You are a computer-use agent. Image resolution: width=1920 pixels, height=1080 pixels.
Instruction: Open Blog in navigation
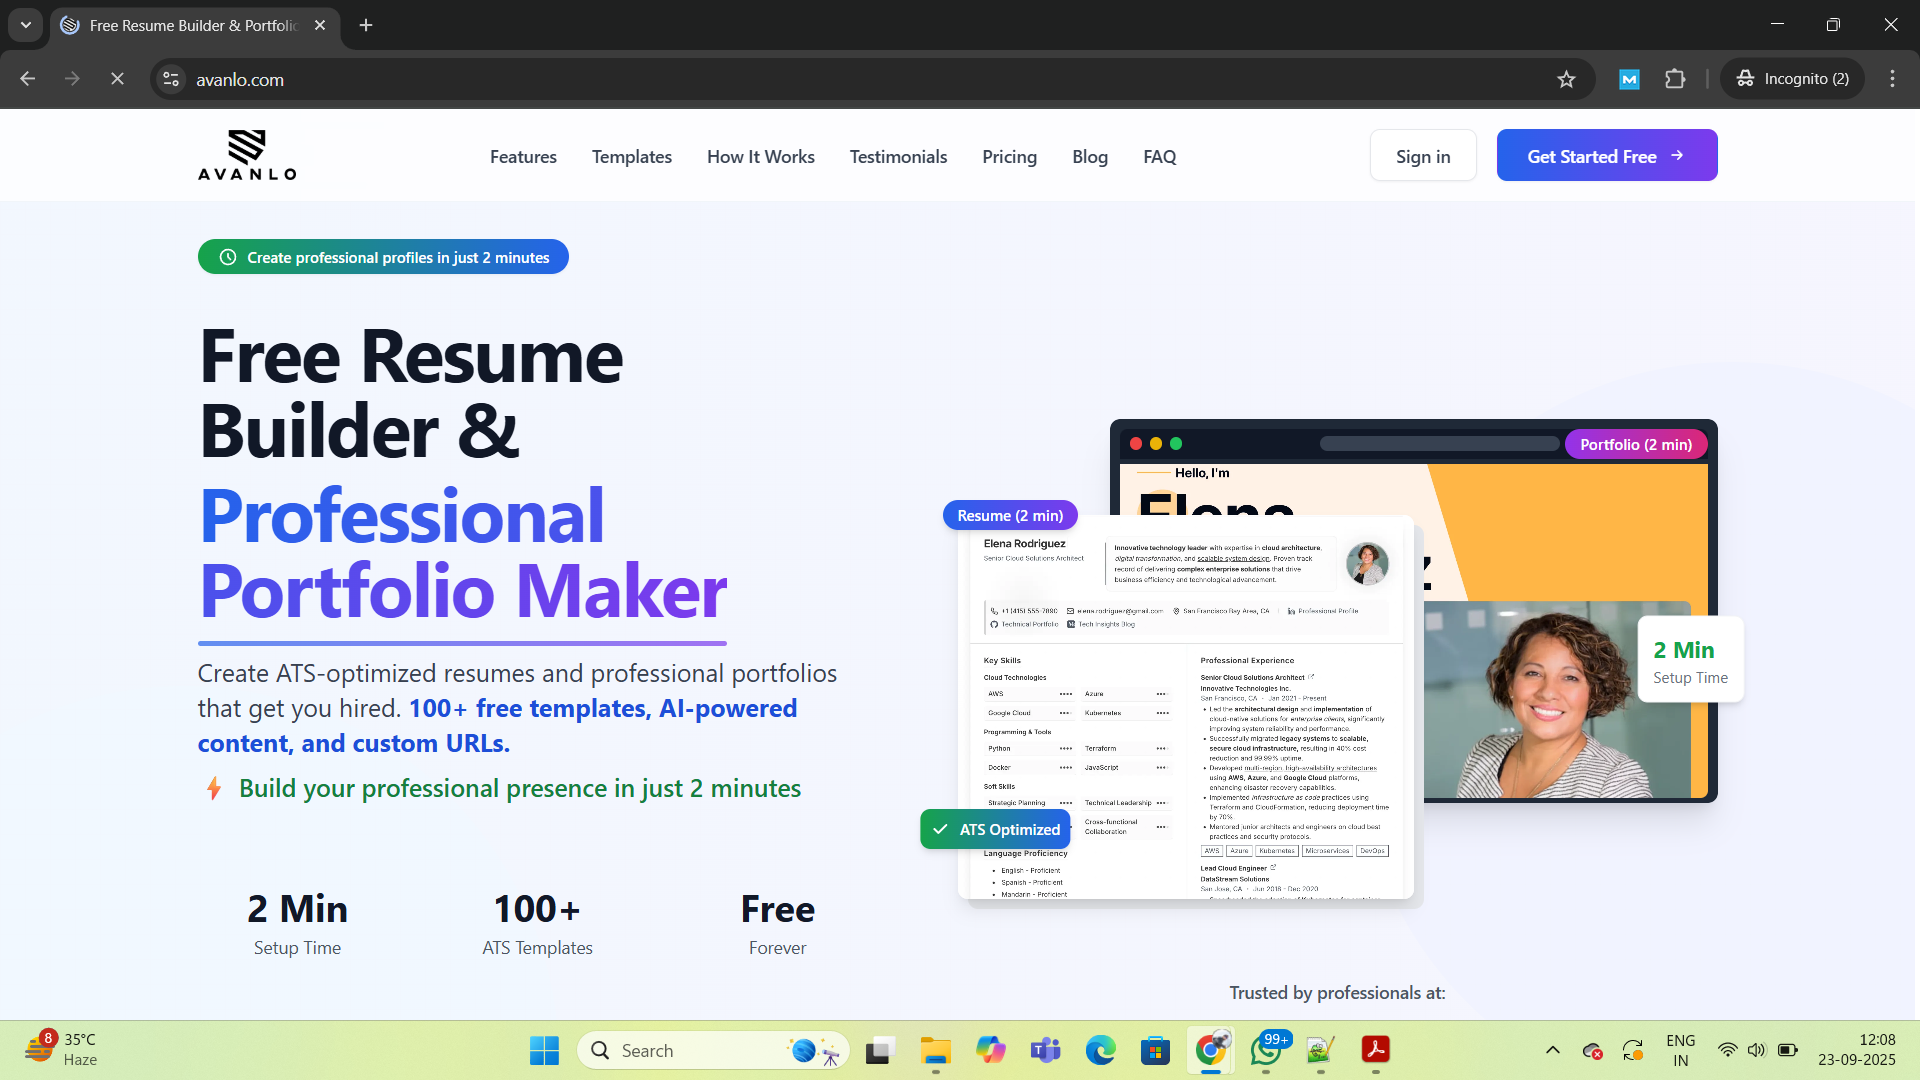(1090, 157)
